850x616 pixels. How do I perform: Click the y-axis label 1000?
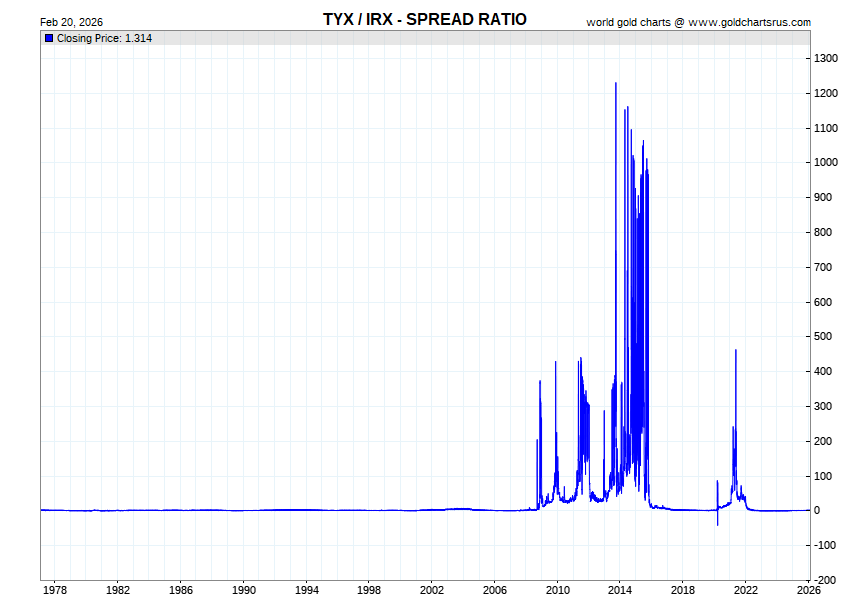tap(826, 162)
